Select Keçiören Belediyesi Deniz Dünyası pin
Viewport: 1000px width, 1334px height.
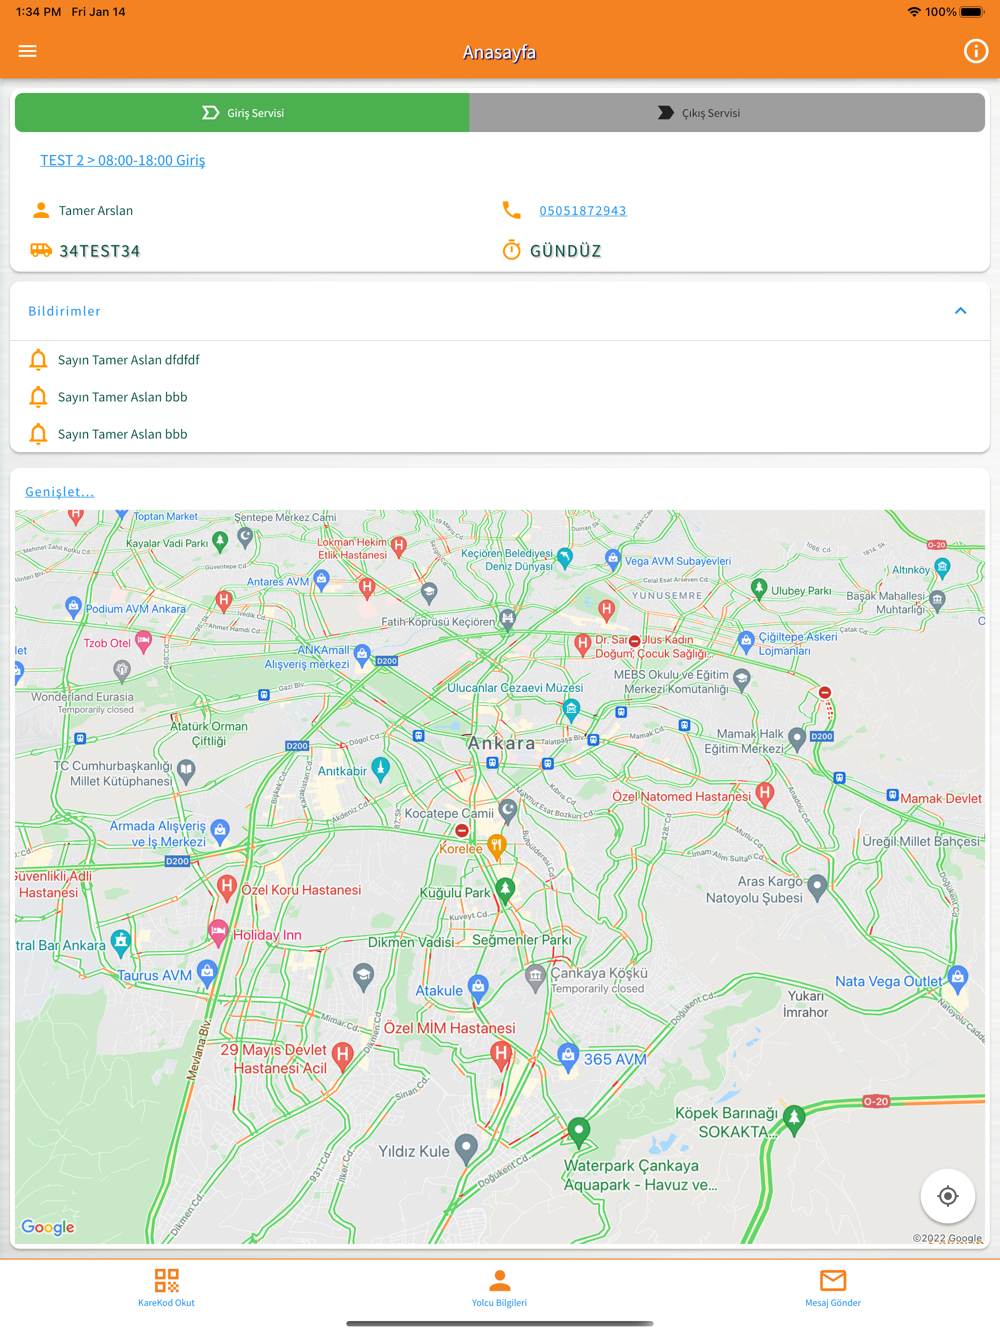tap(565, 557)
